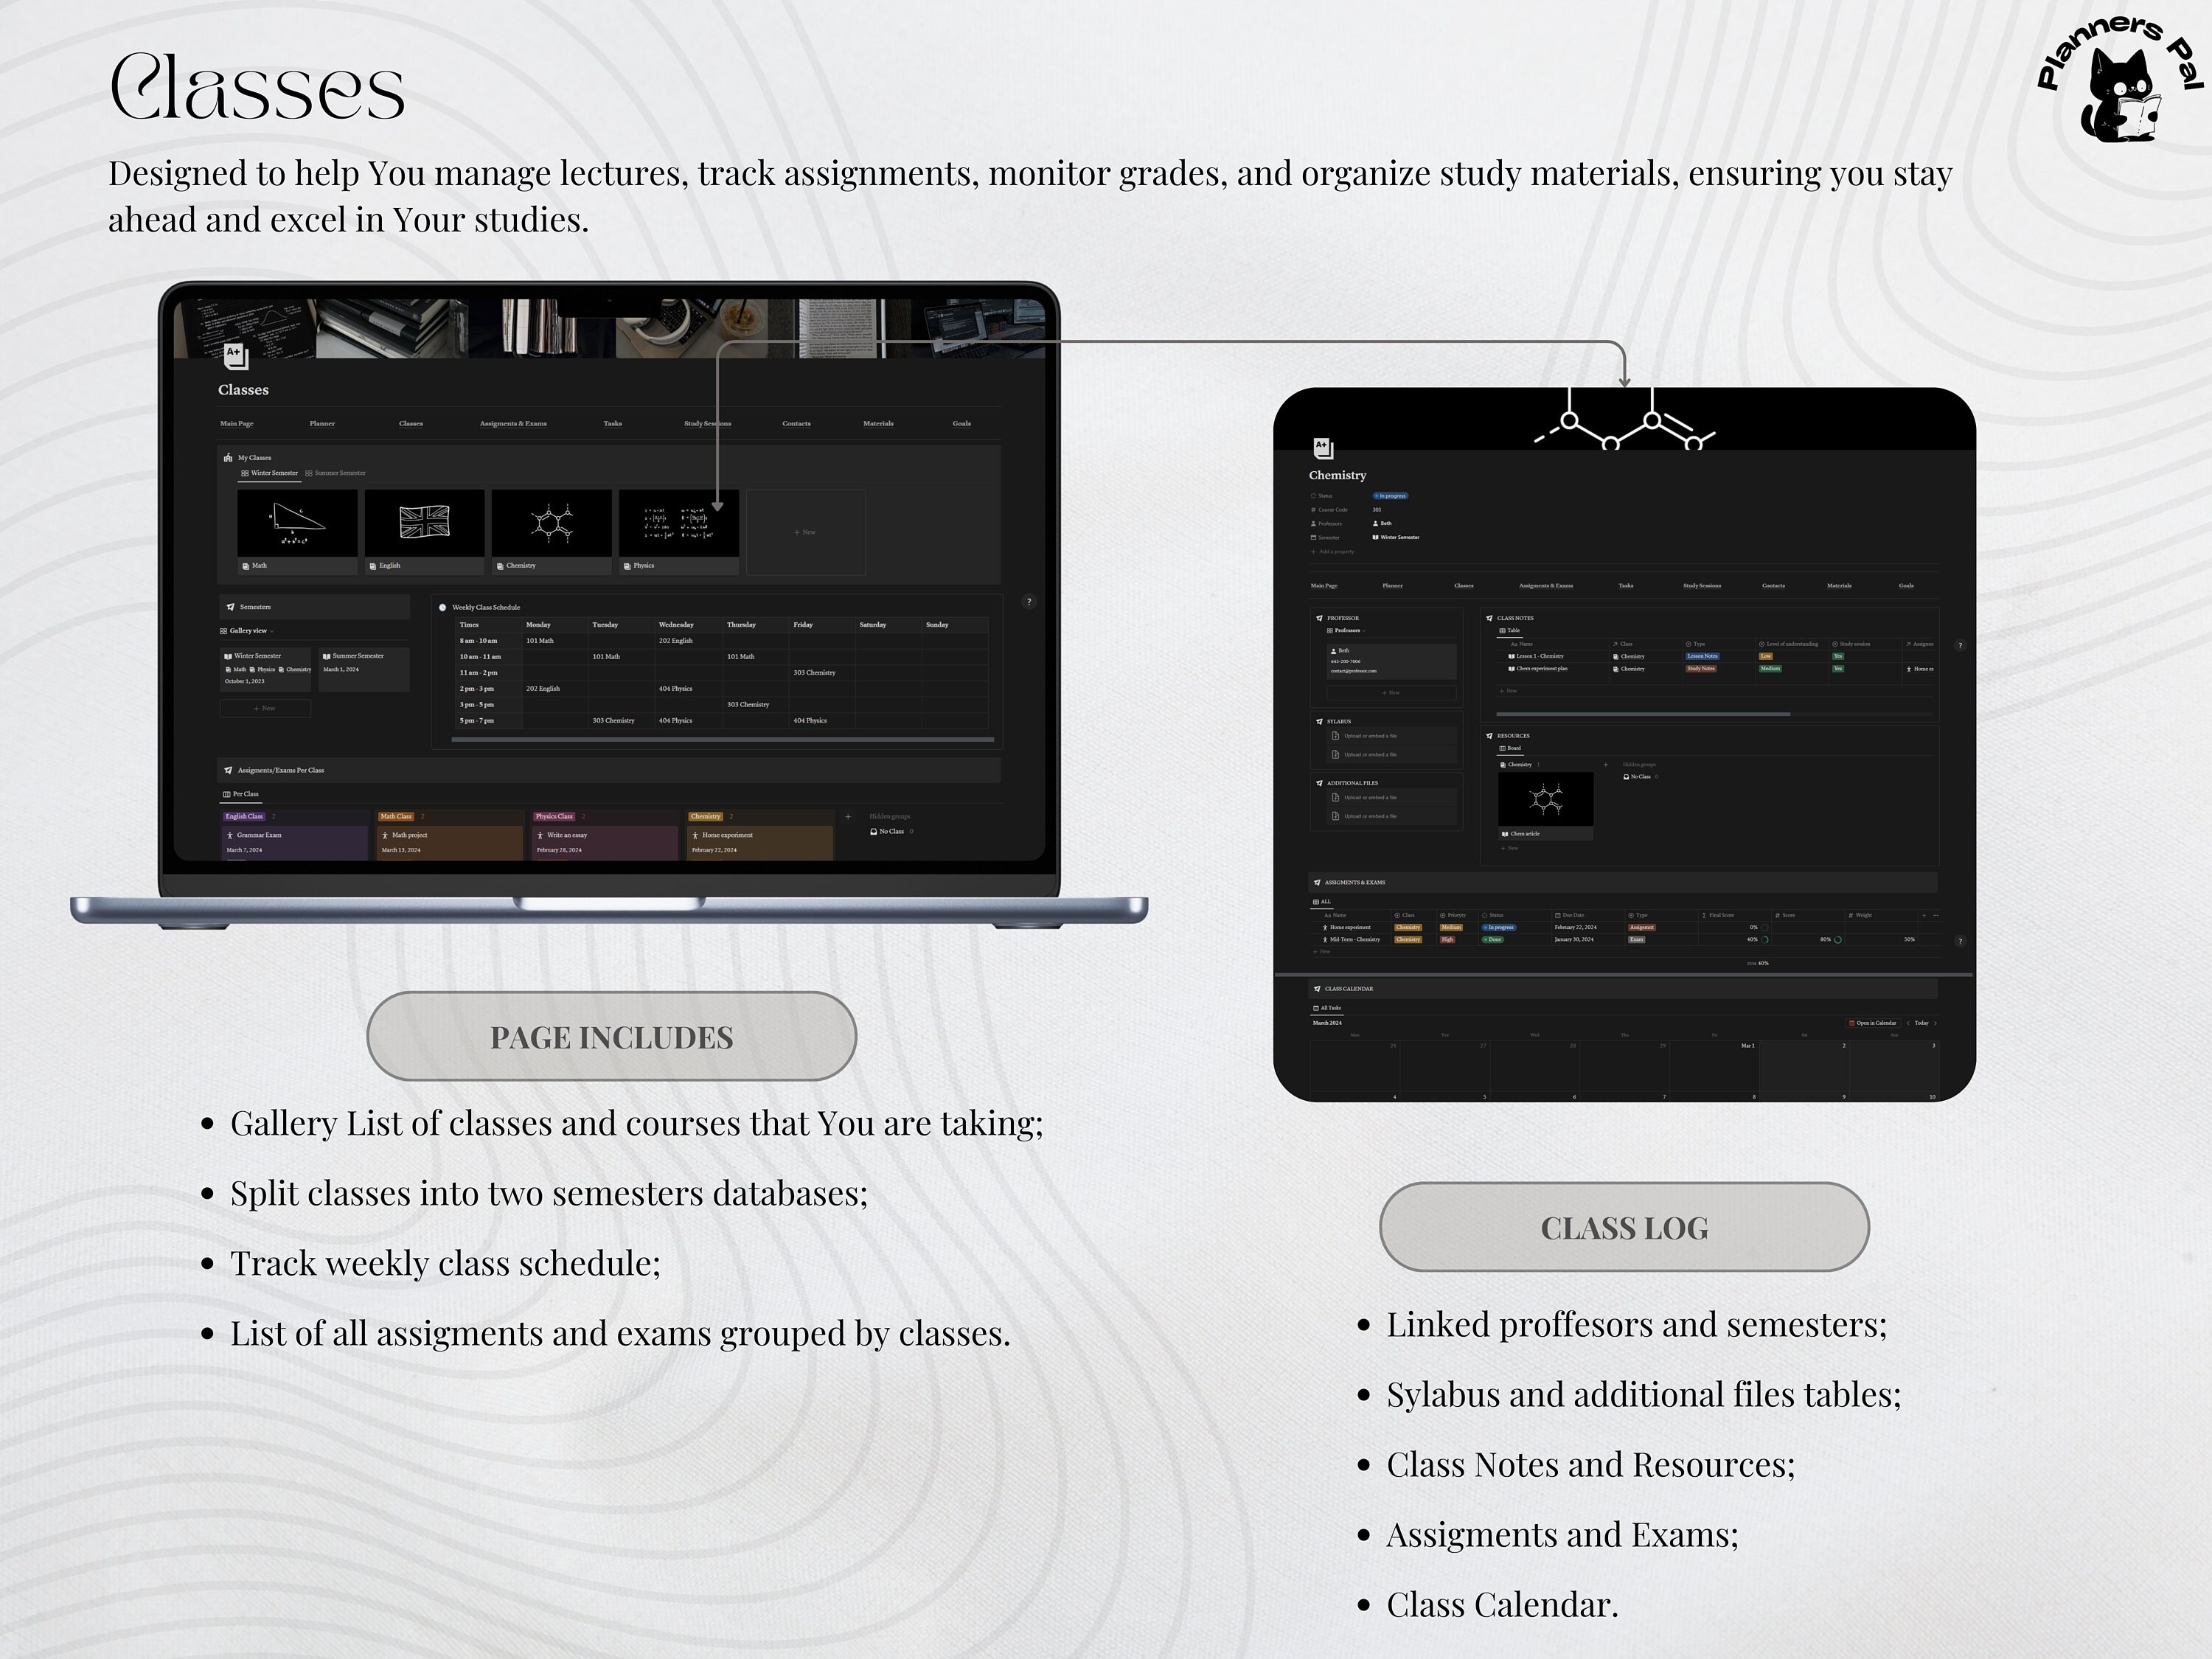The image size is (2212, 1659).
Task: Click Add a property on the Chemistry page
Action: [x=1332, y=552]
